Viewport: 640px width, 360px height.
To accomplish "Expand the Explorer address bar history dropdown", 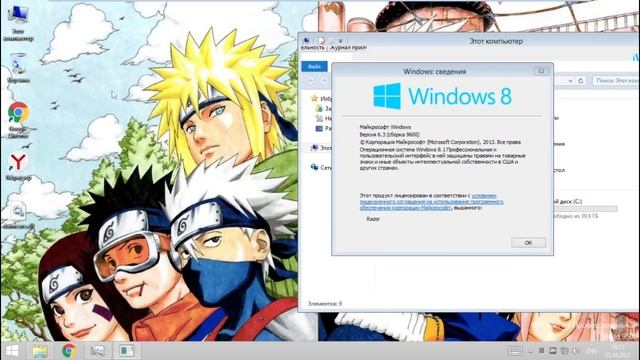I will click(x=570, y=81).
